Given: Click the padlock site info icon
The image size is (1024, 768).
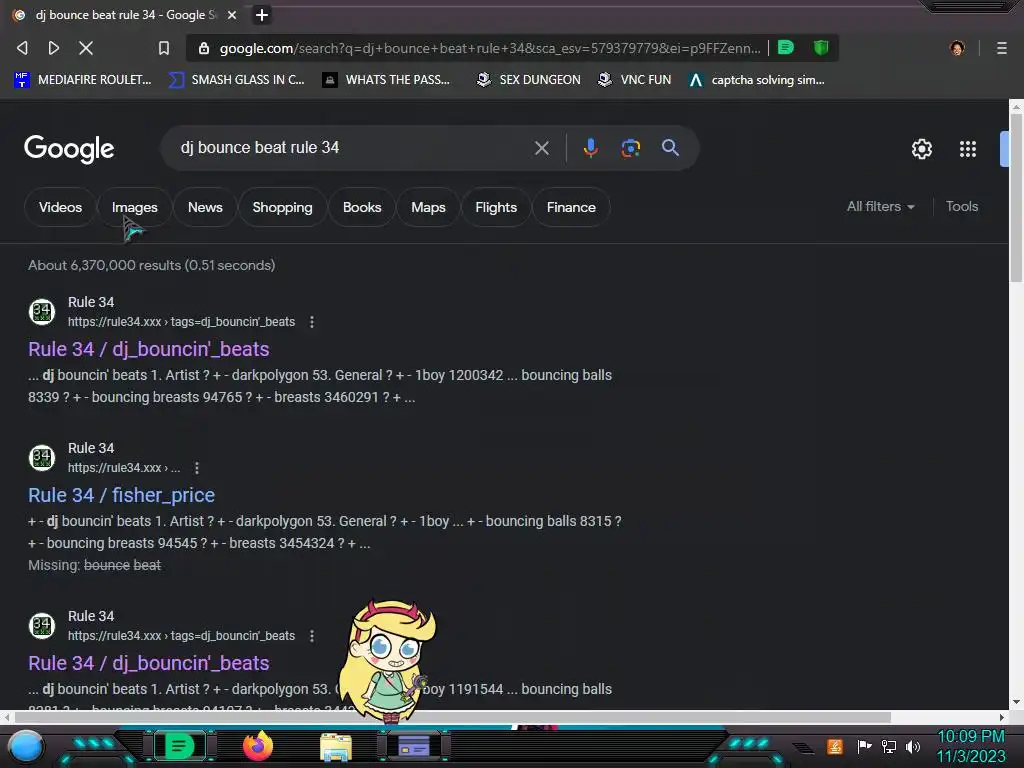Looking at the screenshot, I should click(204, 48).
